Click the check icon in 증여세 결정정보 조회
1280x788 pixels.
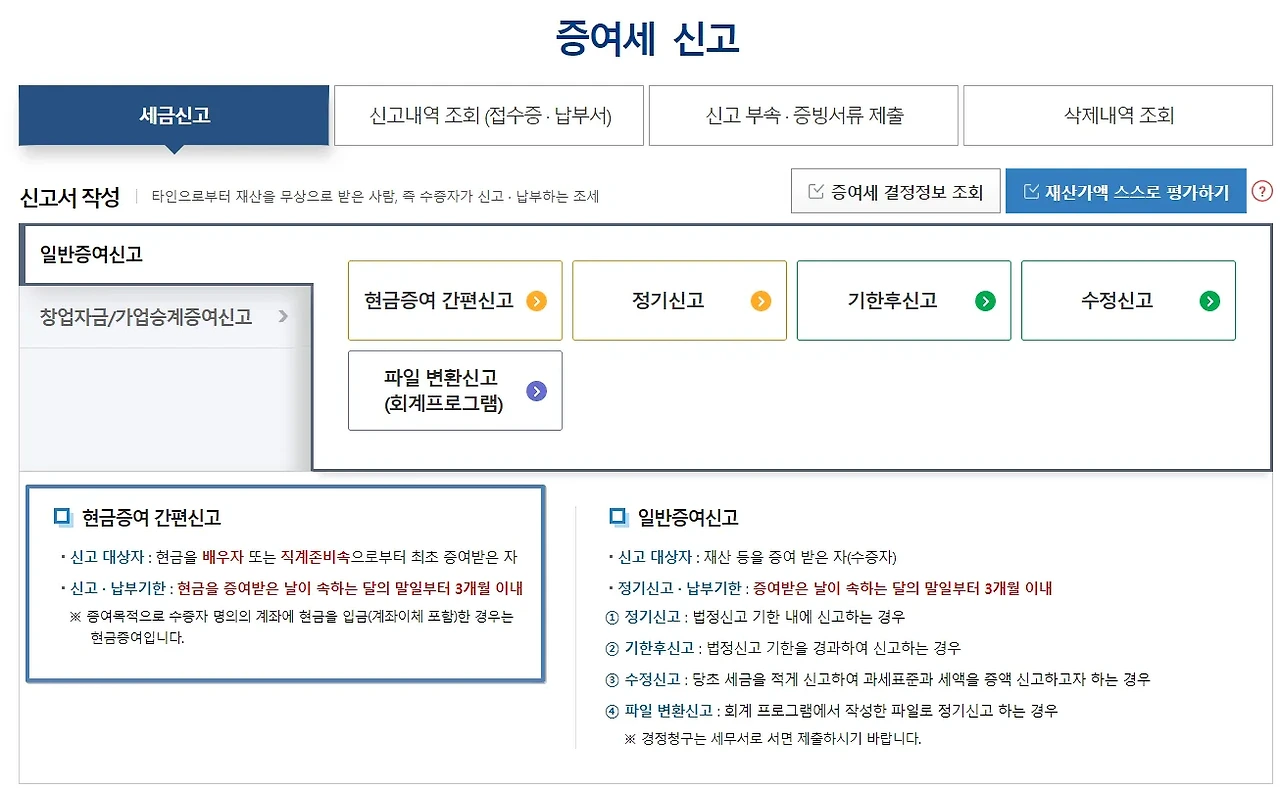(815, 192)
